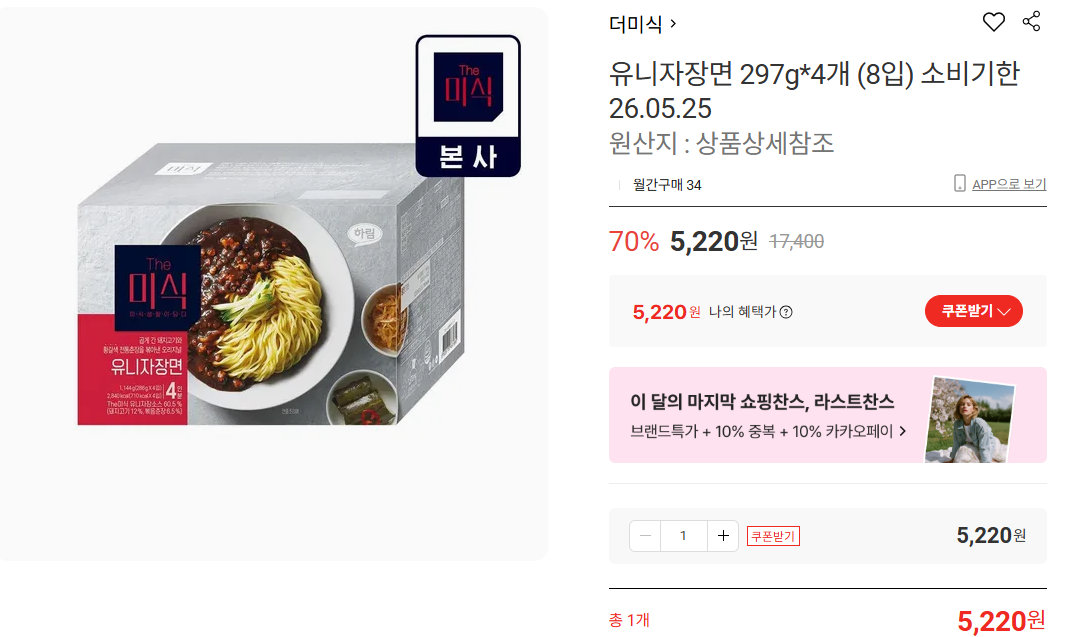
Task: Click the 나의 혜택가 label
Action: (742, 312)
